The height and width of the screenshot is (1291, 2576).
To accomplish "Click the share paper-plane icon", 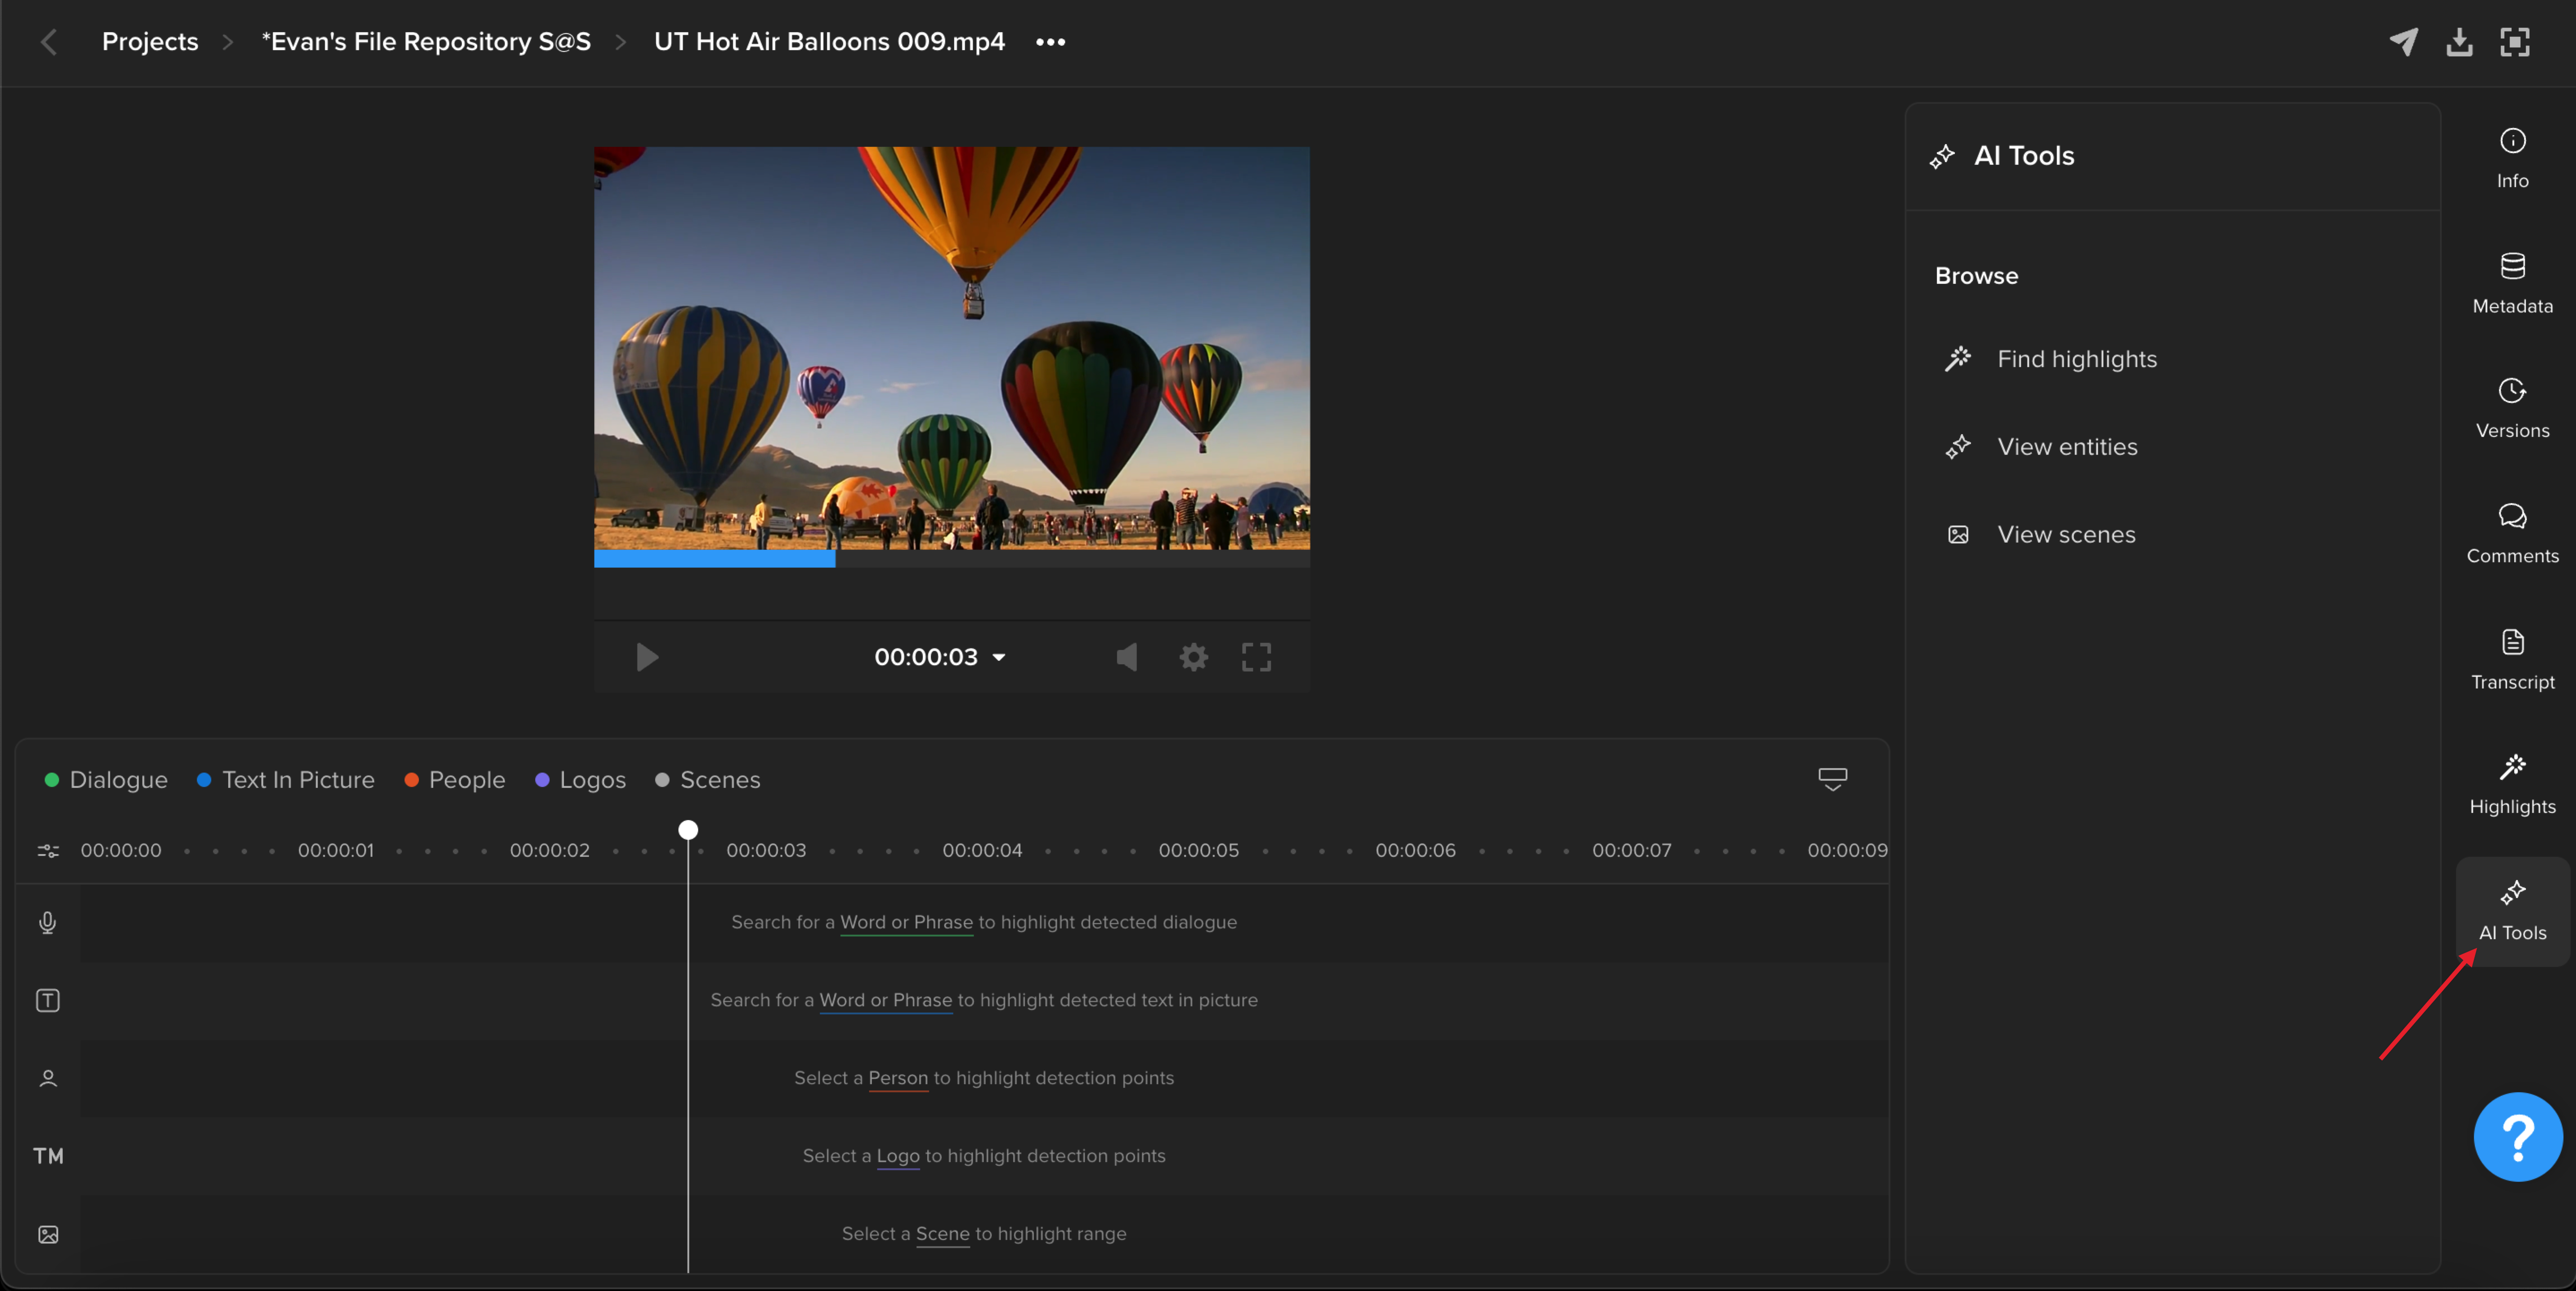I will coord(2403,42).
